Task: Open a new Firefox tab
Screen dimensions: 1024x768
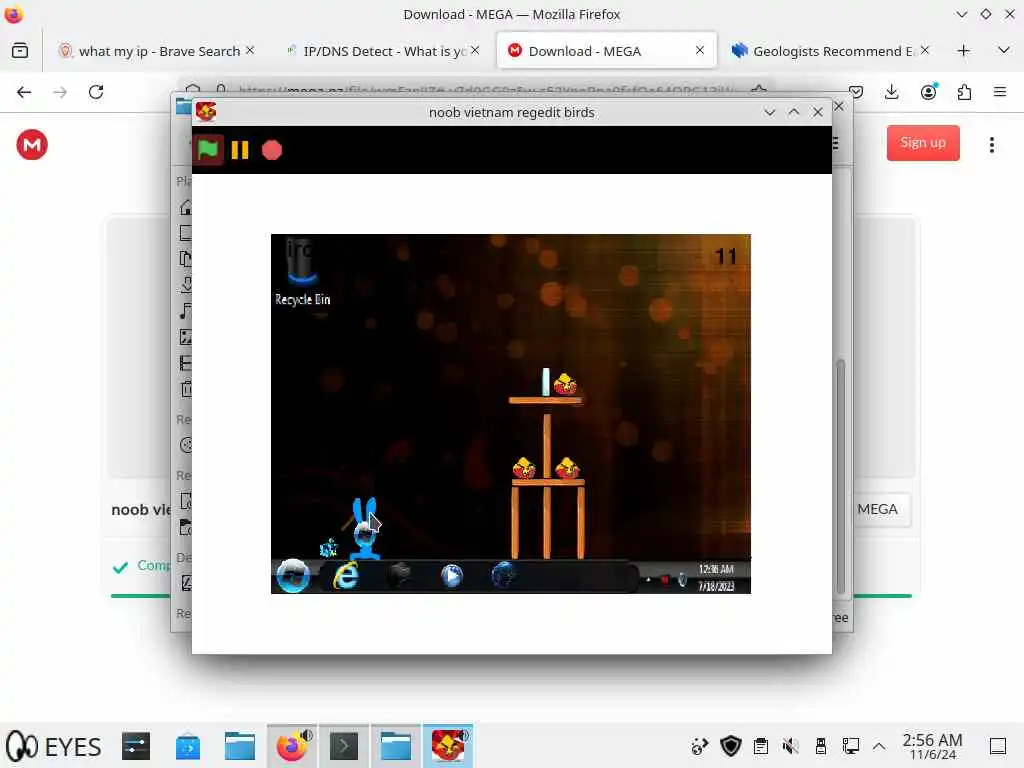Action: pyautogui.click(x=963, y=51)
